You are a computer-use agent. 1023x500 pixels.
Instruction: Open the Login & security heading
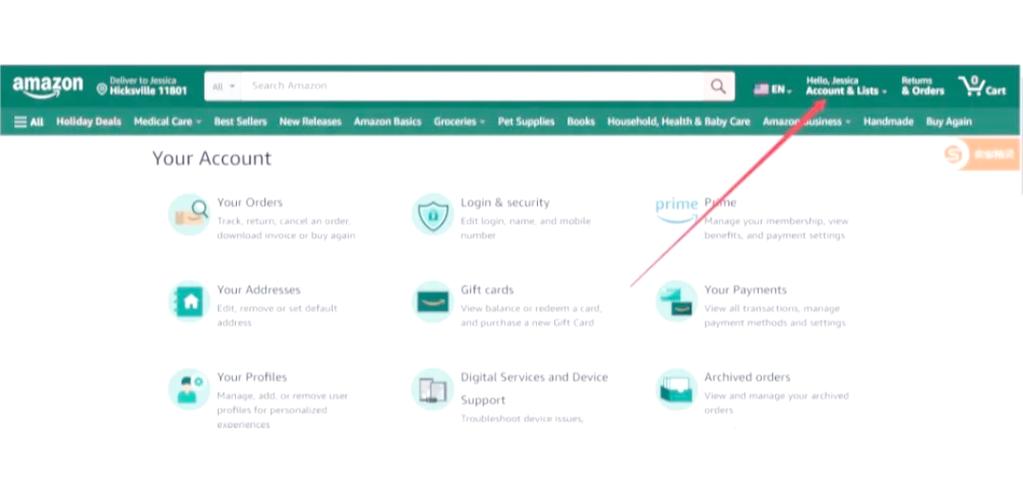tap(505, 202)
